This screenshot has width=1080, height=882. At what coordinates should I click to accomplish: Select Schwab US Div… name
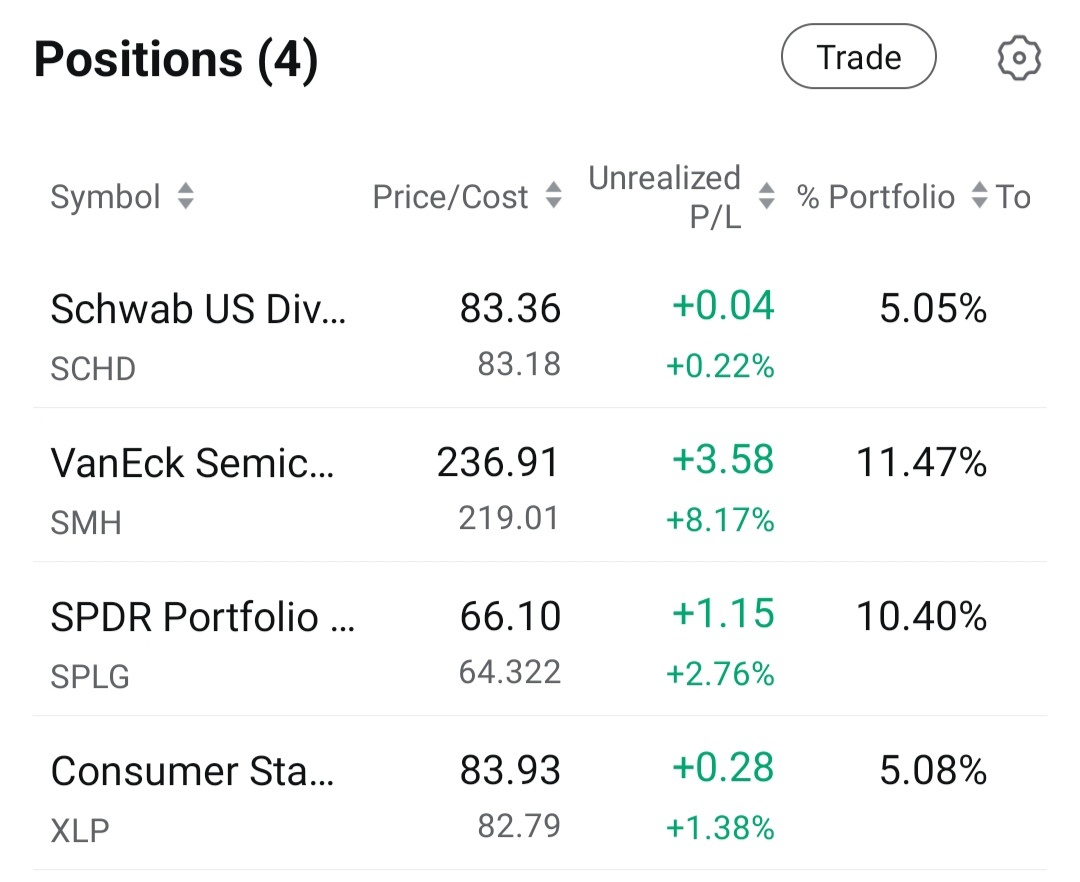(x=198, y=308)
